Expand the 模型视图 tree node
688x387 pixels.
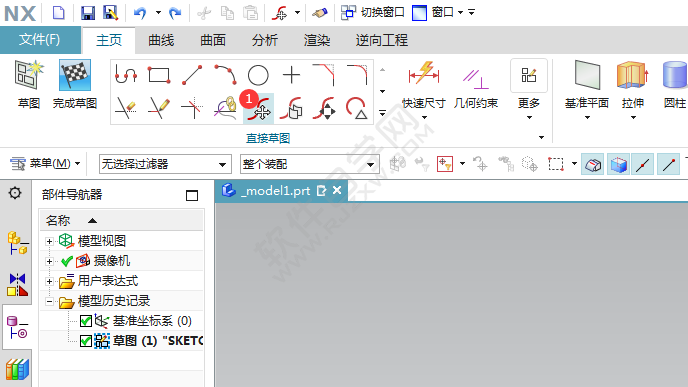pos(49,241)
